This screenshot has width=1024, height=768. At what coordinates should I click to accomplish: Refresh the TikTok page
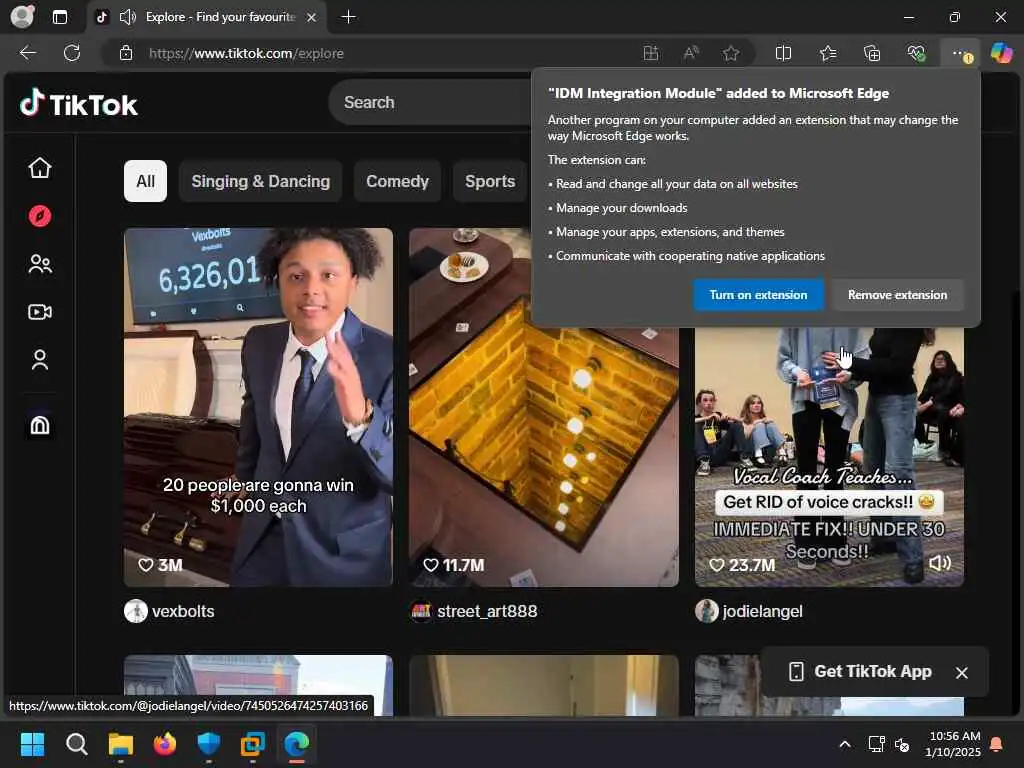point(72,53)
